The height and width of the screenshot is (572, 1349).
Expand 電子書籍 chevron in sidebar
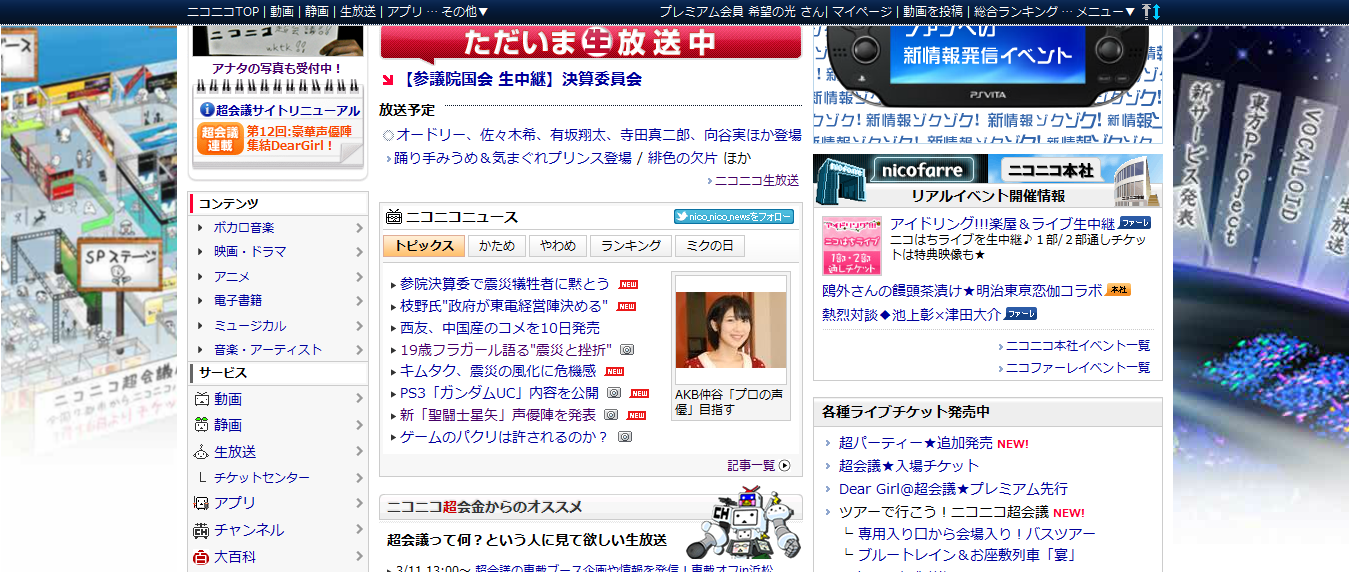pos(359,301)
